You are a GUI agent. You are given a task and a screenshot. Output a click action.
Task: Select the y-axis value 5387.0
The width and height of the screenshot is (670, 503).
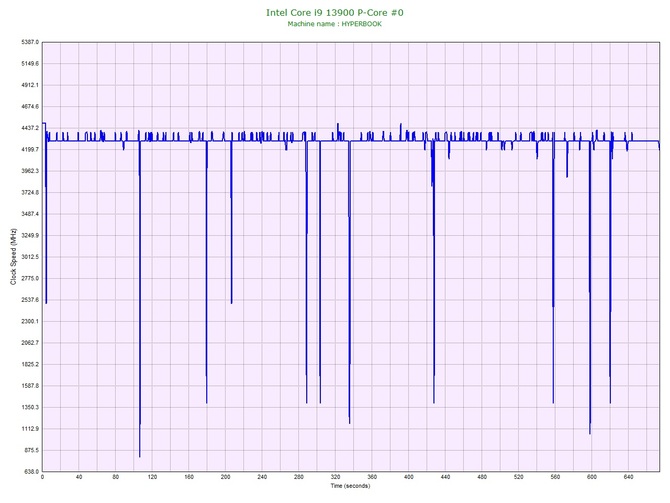tap(30, 42)
